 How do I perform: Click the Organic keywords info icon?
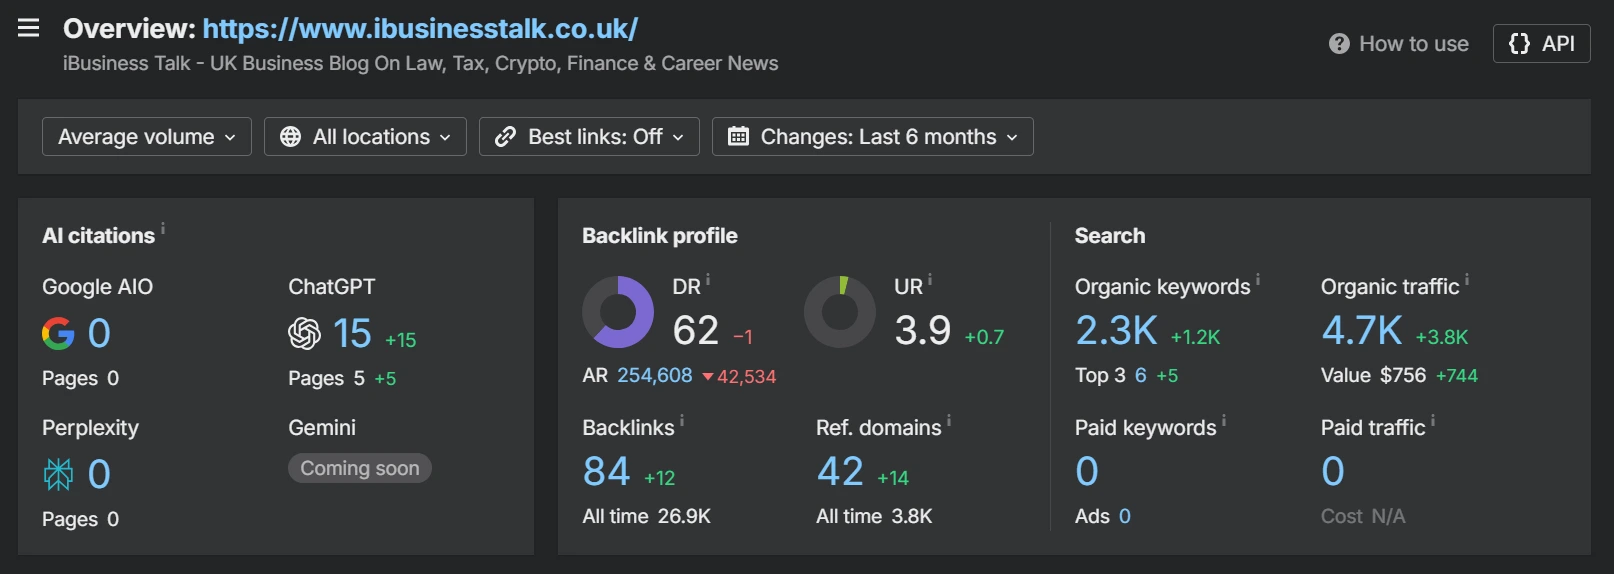tap(1258, 280)
